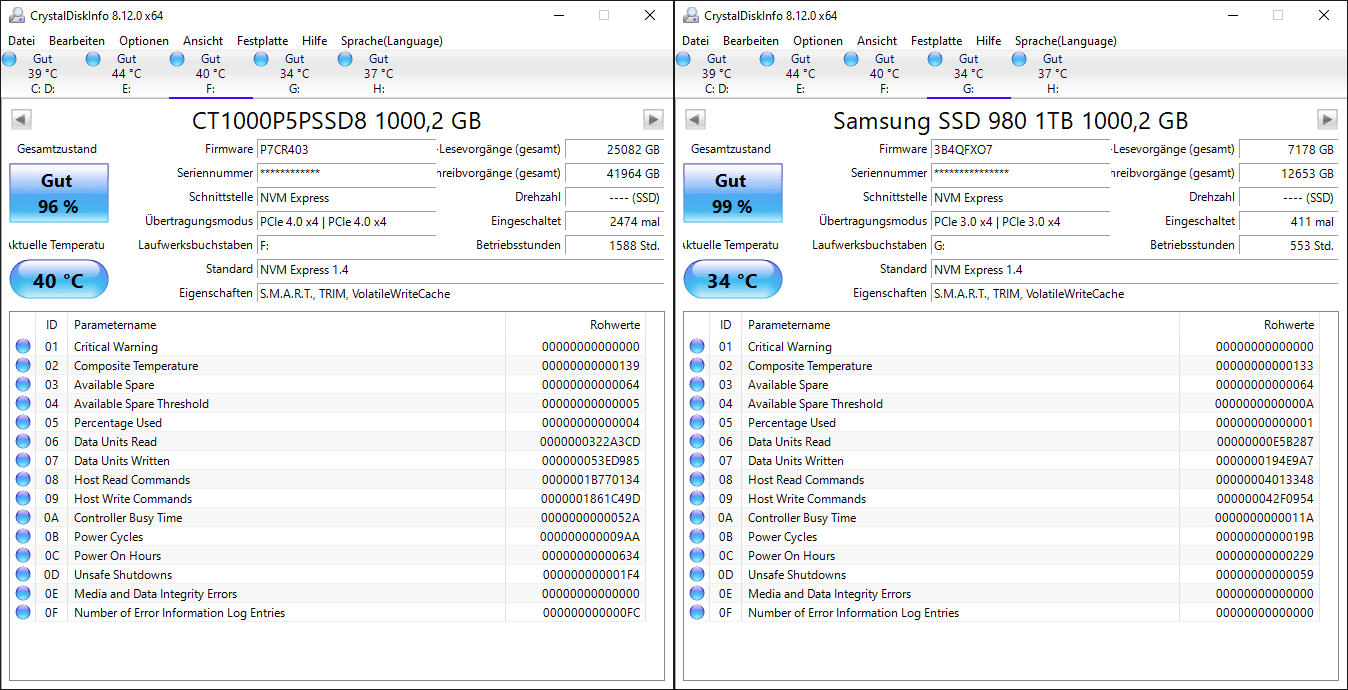The height and width of the screenshot is (690, 1348).
Task: Select Percentage Used row in Samsung list
Action: [x=1001, y=423]
